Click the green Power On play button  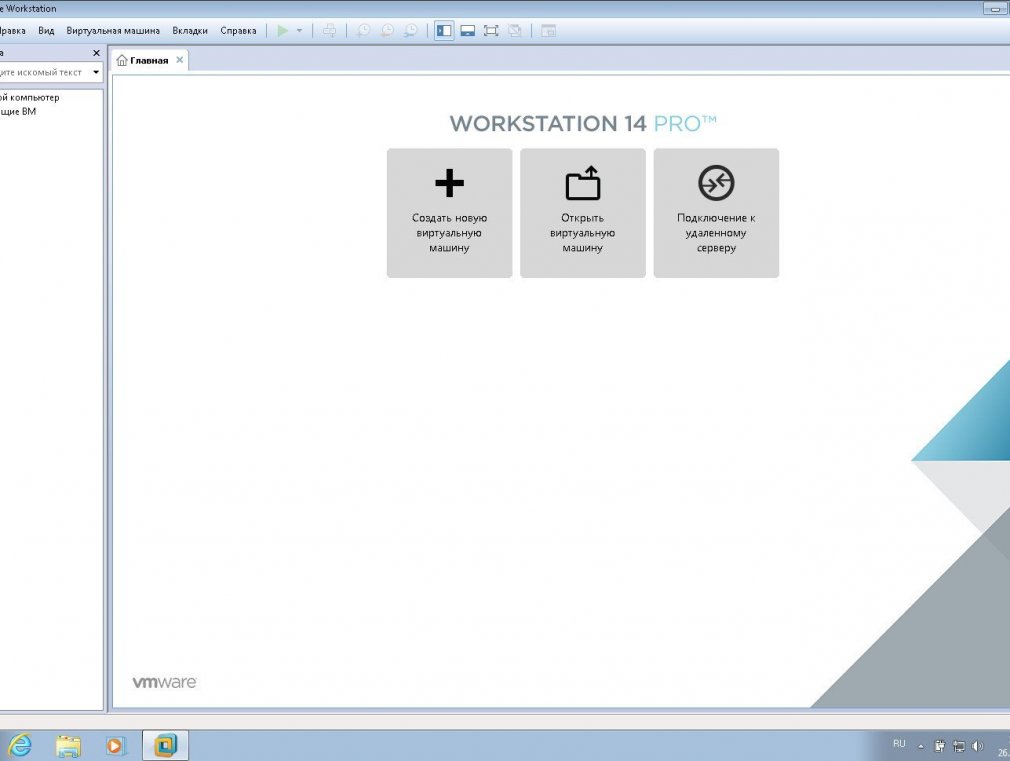(283, 30)
